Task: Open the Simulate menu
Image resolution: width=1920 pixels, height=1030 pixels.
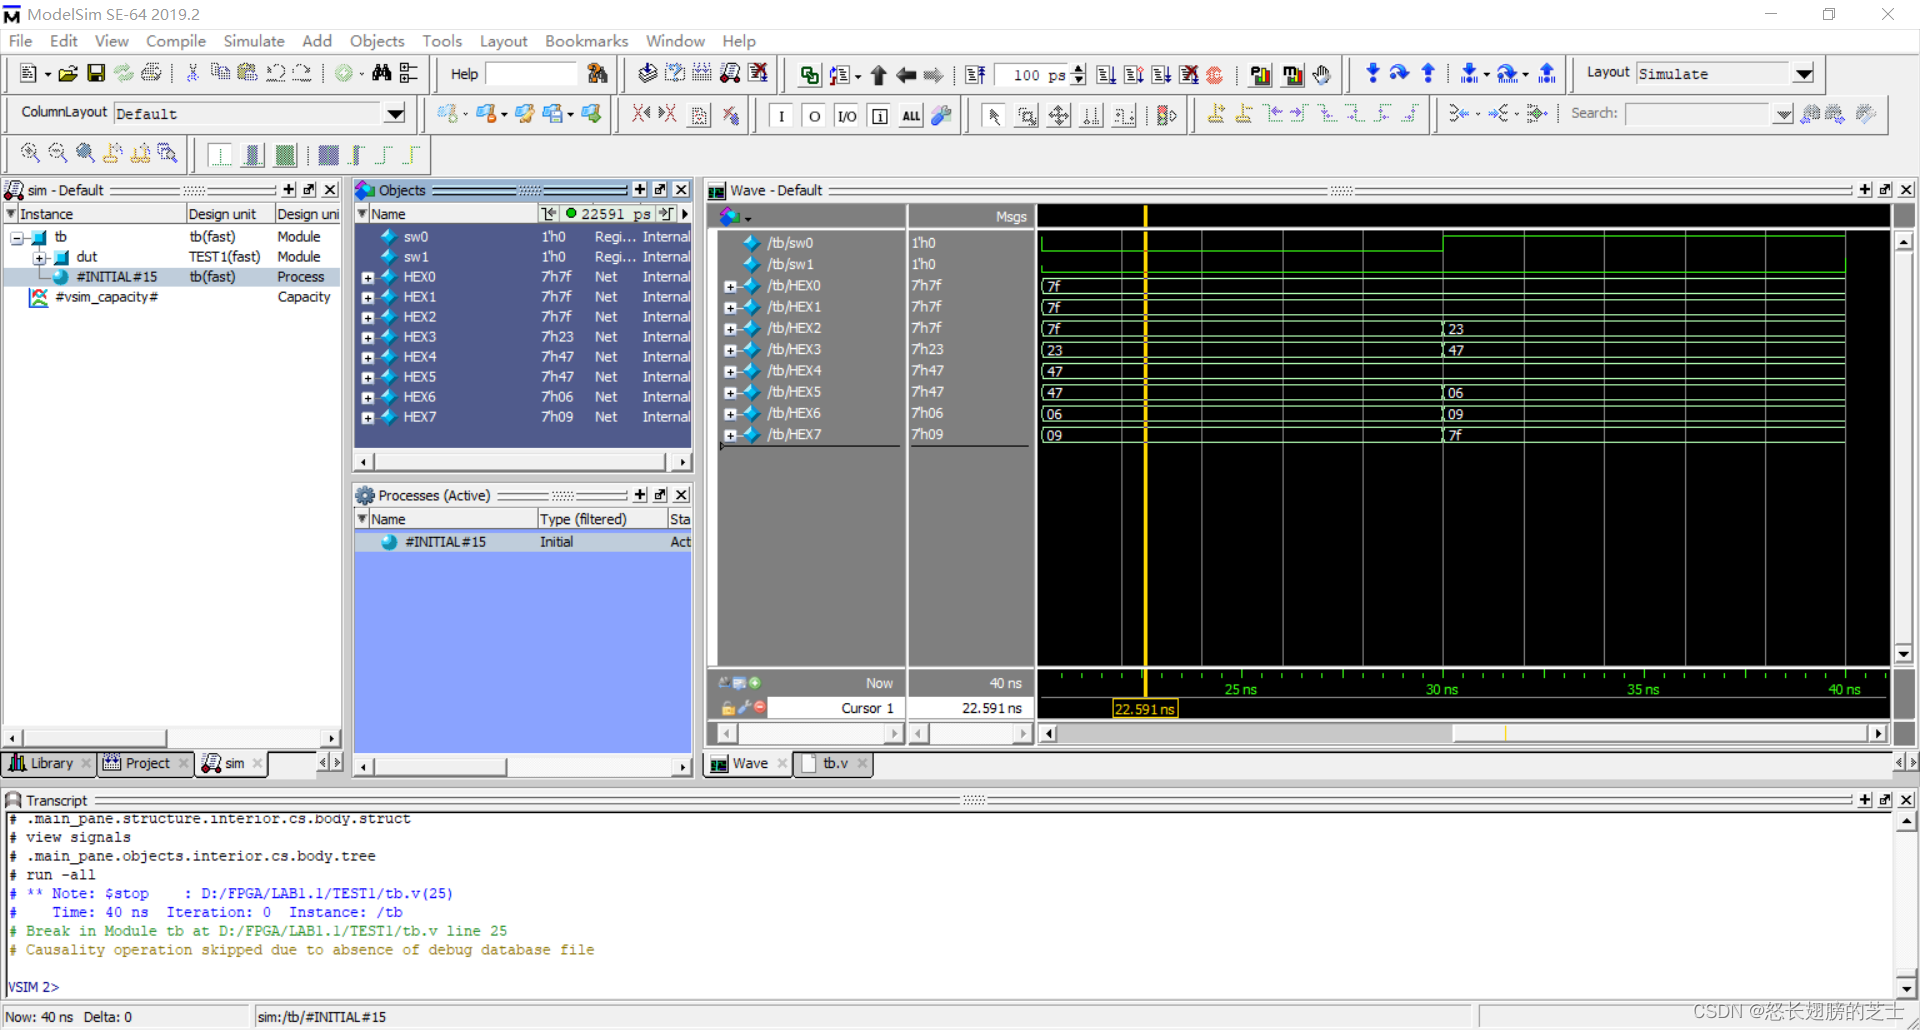Action: 253,41
